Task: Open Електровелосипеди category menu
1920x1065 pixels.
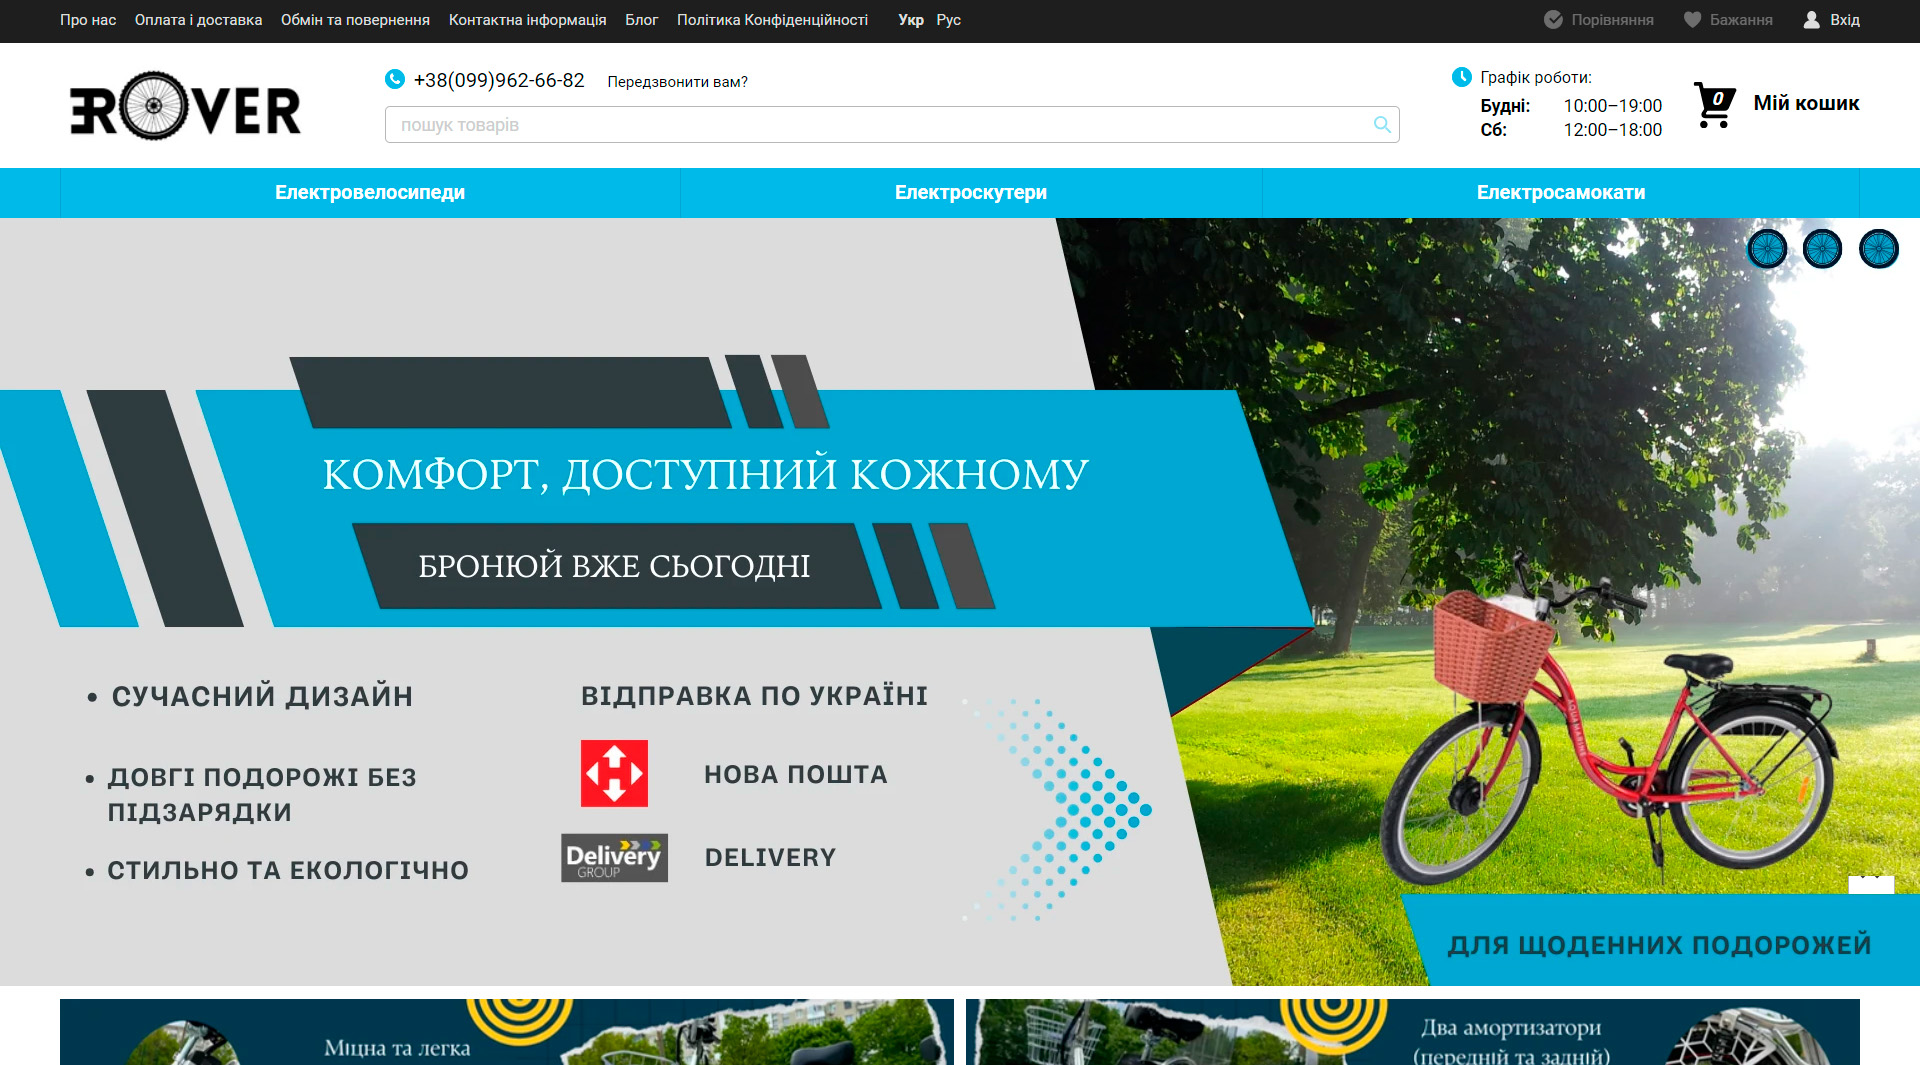Action: [x=370, y=193]
